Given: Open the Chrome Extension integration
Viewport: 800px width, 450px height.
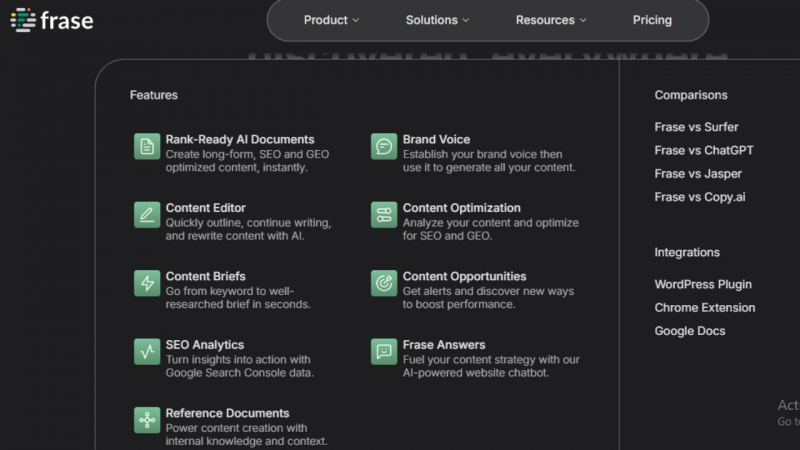Looking at the screenshot, I should [705, 308].
